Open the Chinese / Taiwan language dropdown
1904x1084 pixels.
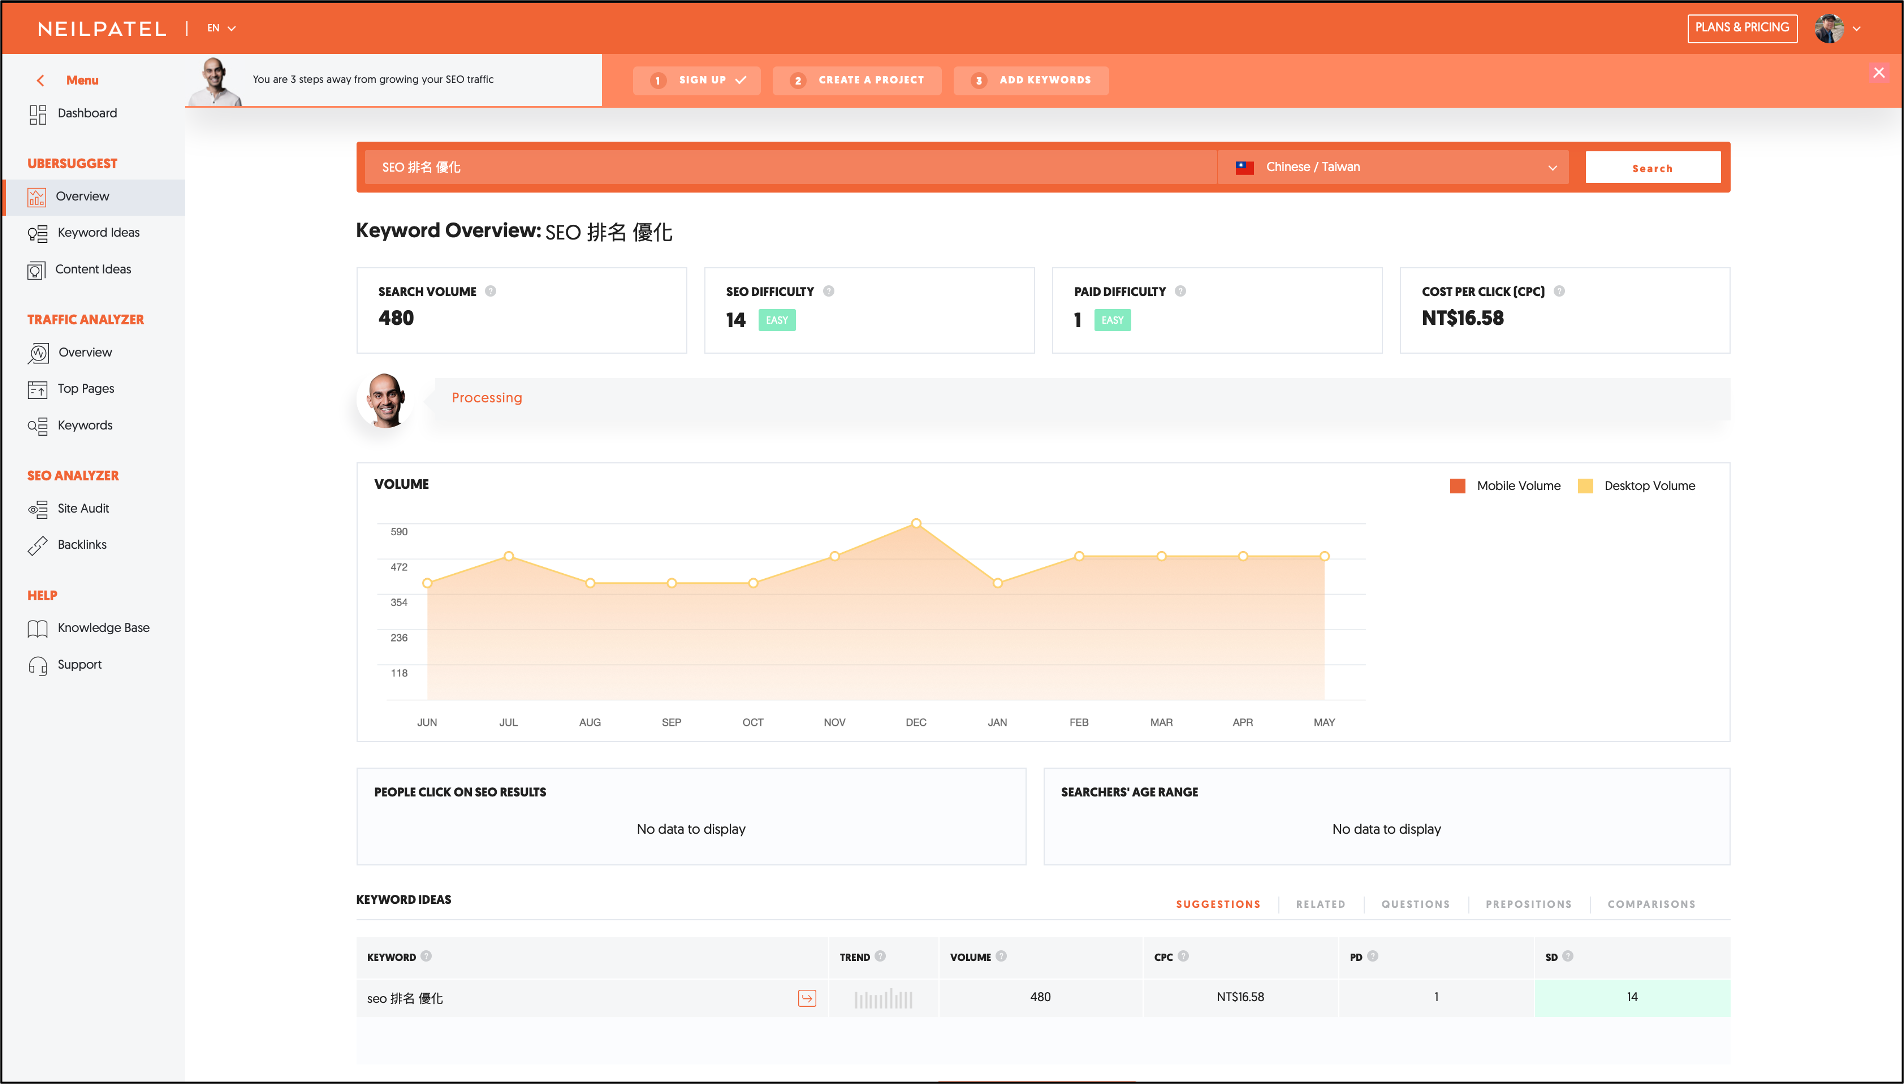click(1393, 167)
